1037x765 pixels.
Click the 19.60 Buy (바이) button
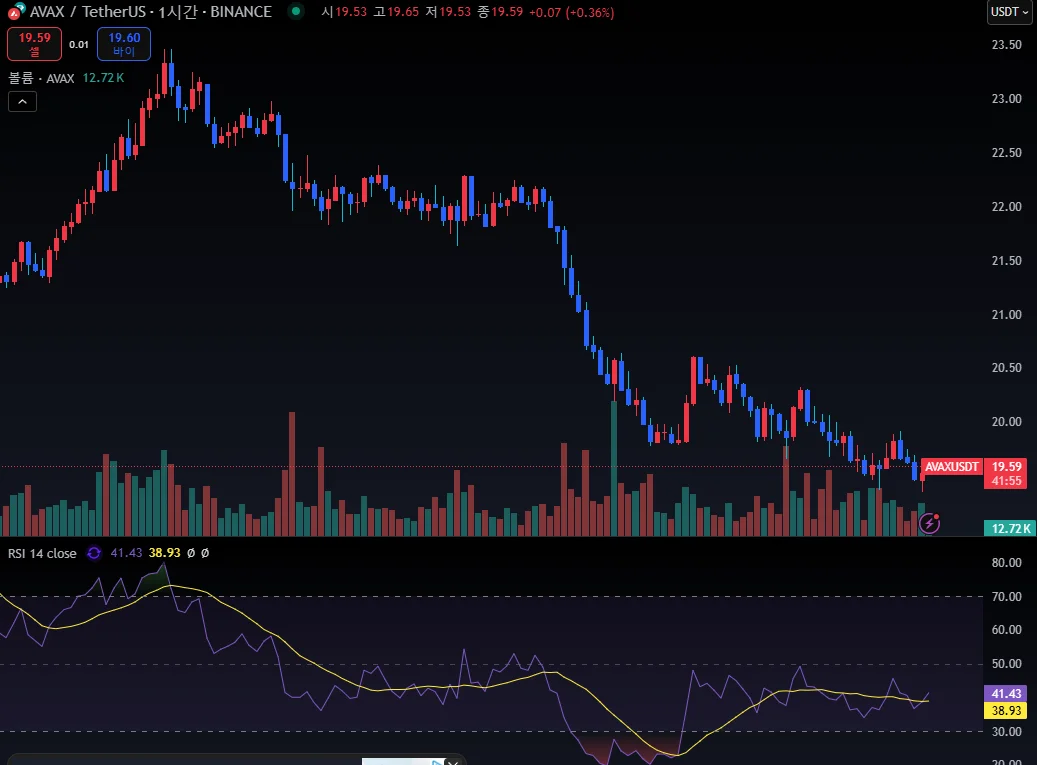pyautogui.click(x=124, y=44)
